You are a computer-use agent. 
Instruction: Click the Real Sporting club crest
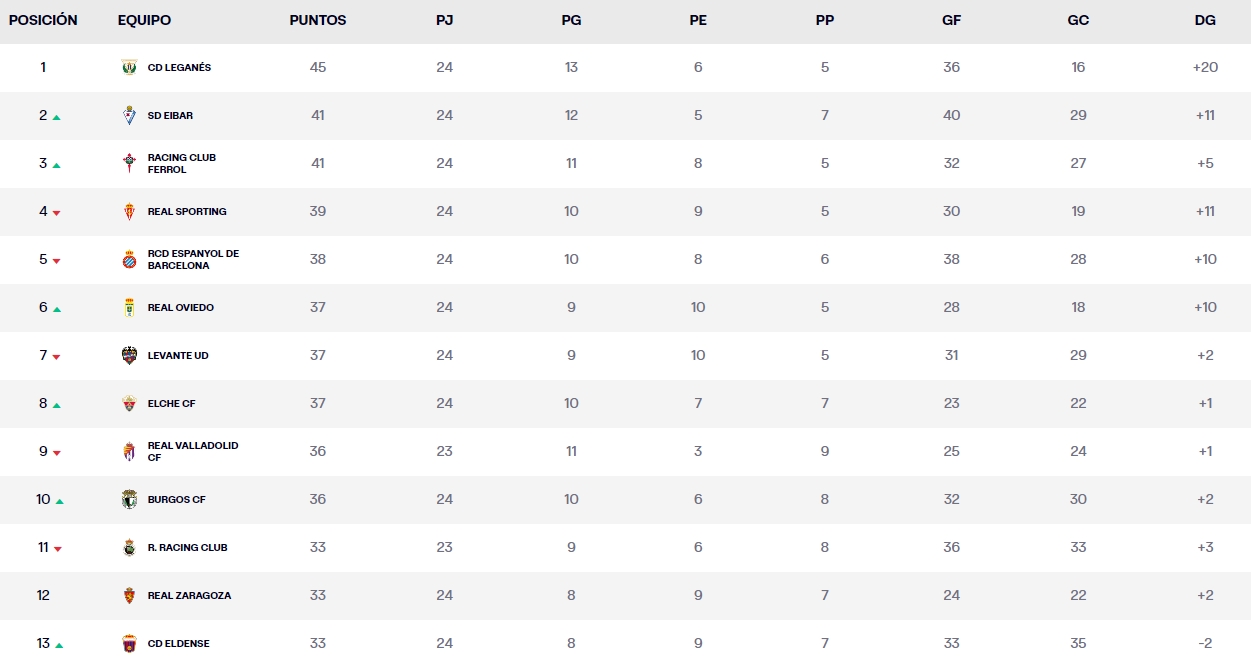click(128, 211)
